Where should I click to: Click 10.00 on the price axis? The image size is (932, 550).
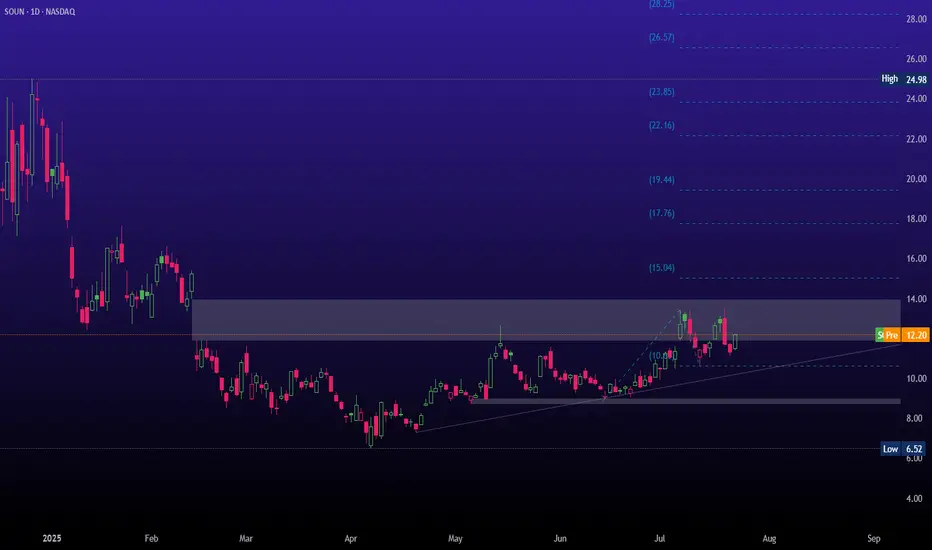point(916,379)
